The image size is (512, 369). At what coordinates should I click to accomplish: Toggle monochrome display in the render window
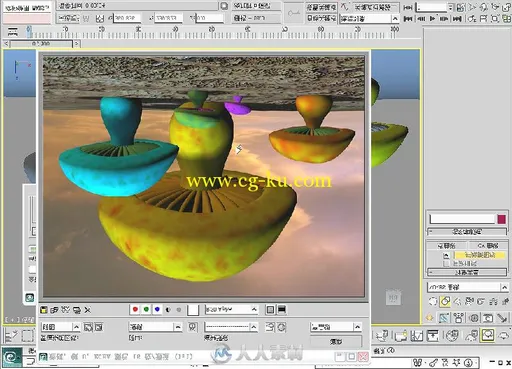tap(179, 310)
